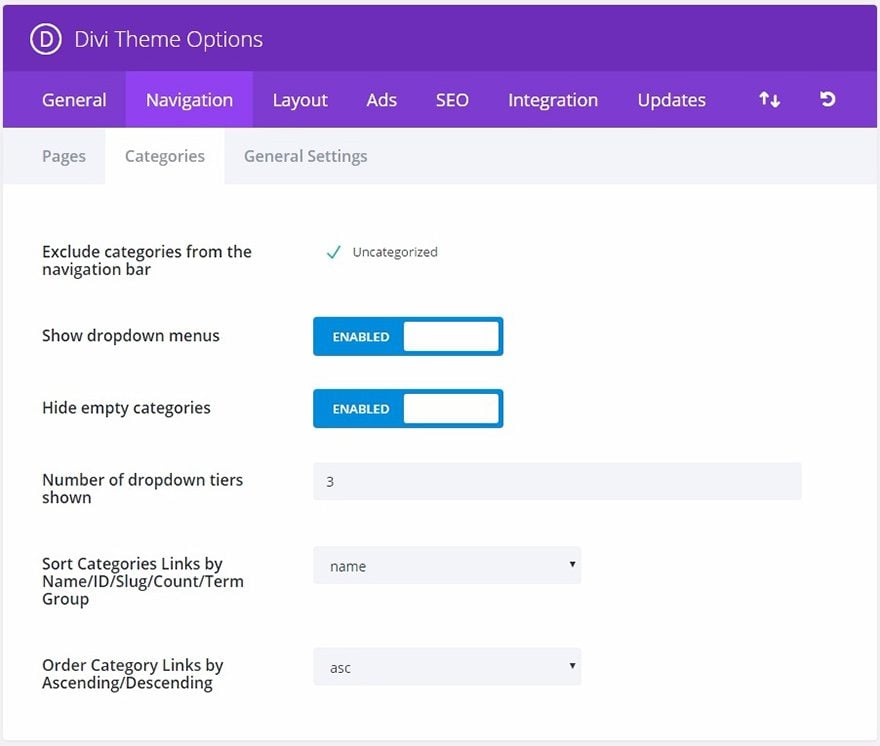The width and height of the screenshot is (880, 746).
Task: Disable Hide empty categories toggle
Action: (408, 409)
